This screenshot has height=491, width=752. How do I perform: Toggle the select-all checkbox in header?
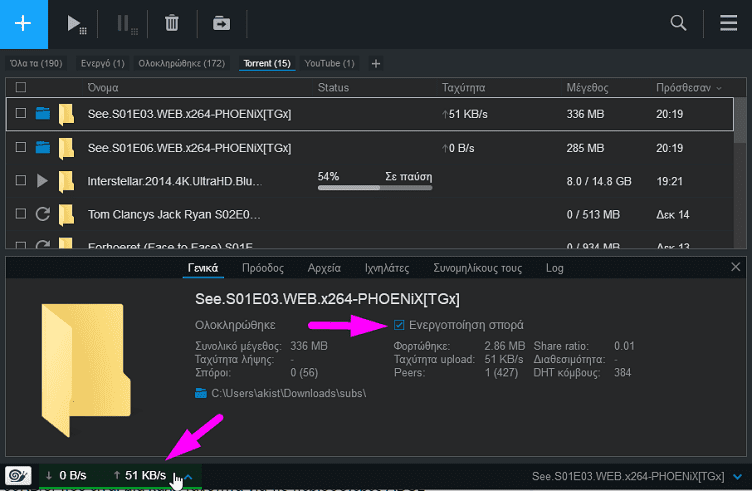point(21,87)
